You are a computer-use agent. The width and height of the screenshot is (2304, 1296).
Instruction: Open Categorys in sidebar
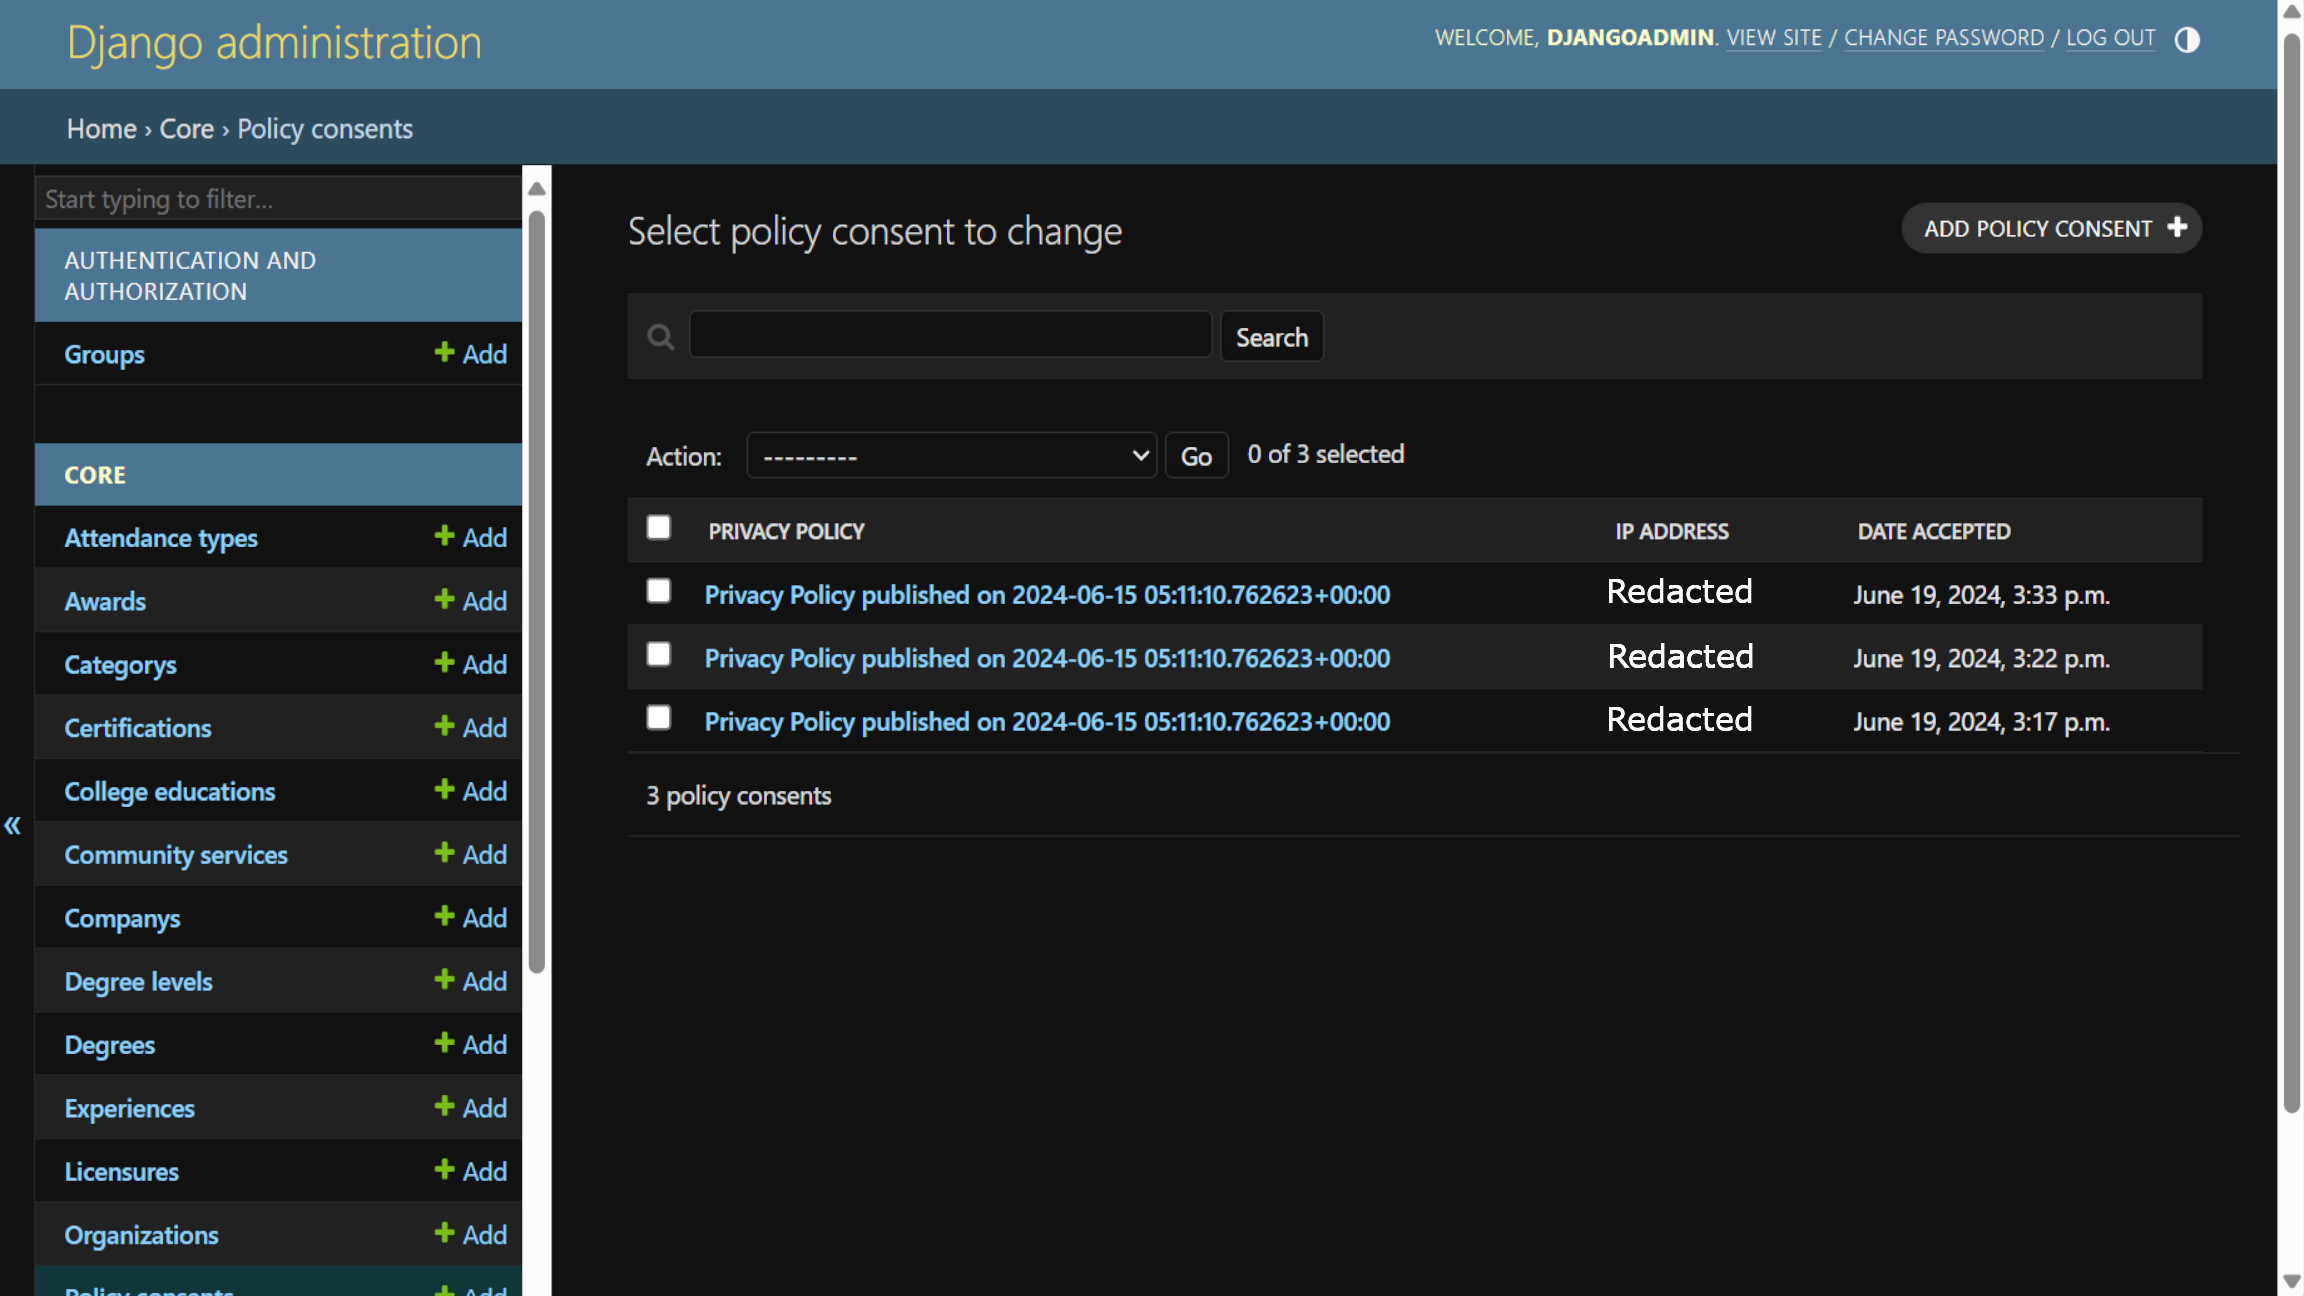click(120, 665)
